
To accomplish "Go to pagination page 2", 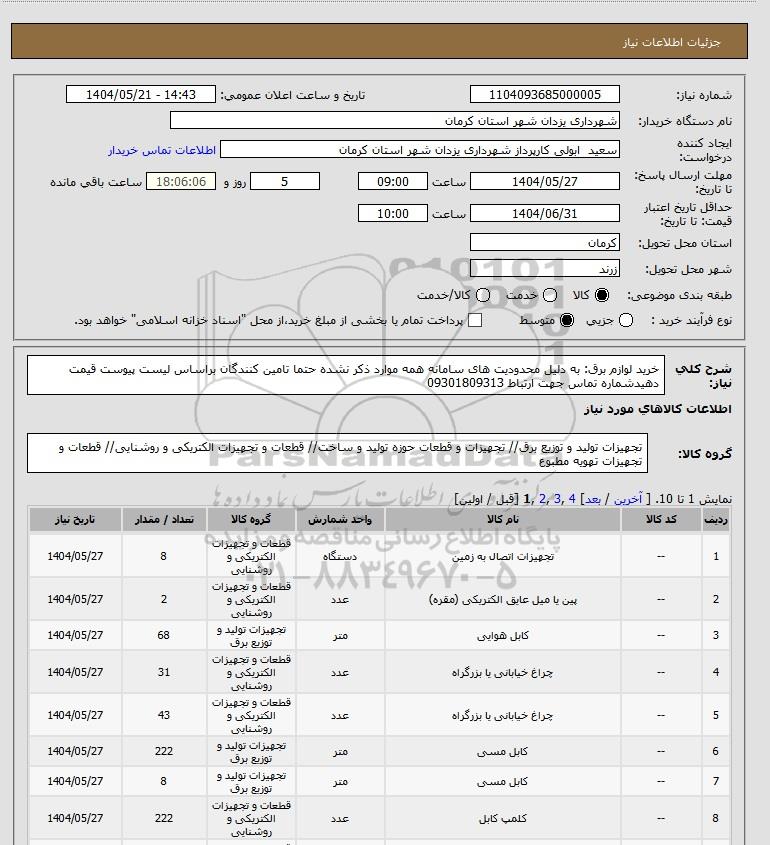I will [542, 499].
